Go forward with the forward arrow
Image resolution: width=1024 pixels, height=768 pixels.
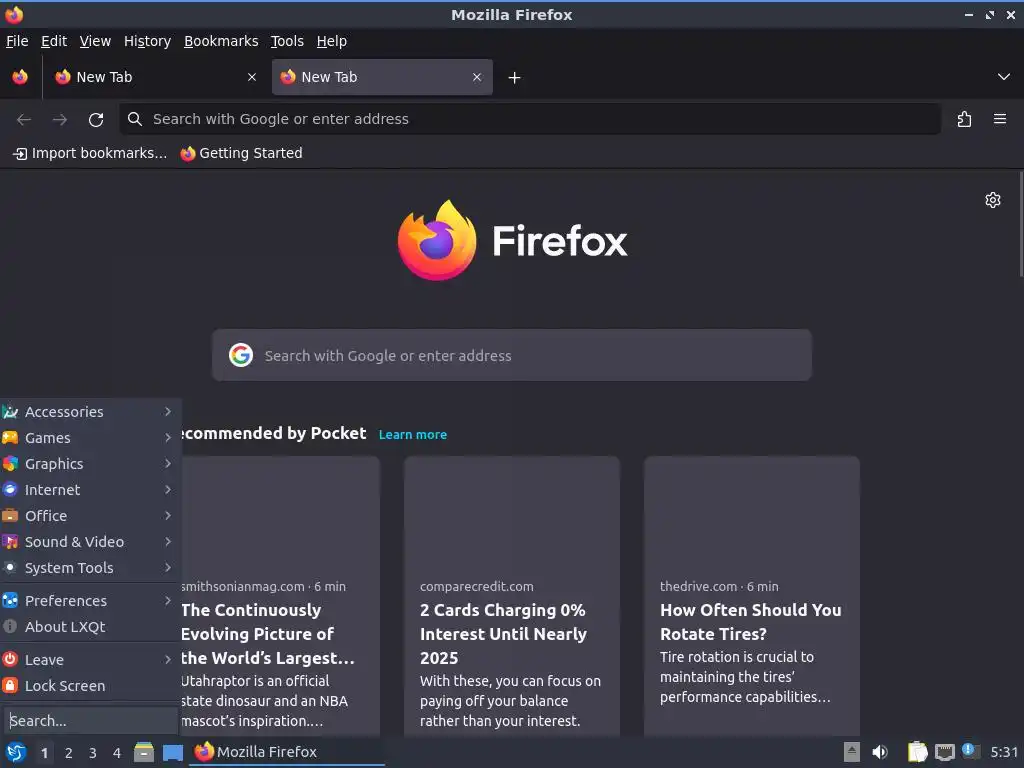59,120
